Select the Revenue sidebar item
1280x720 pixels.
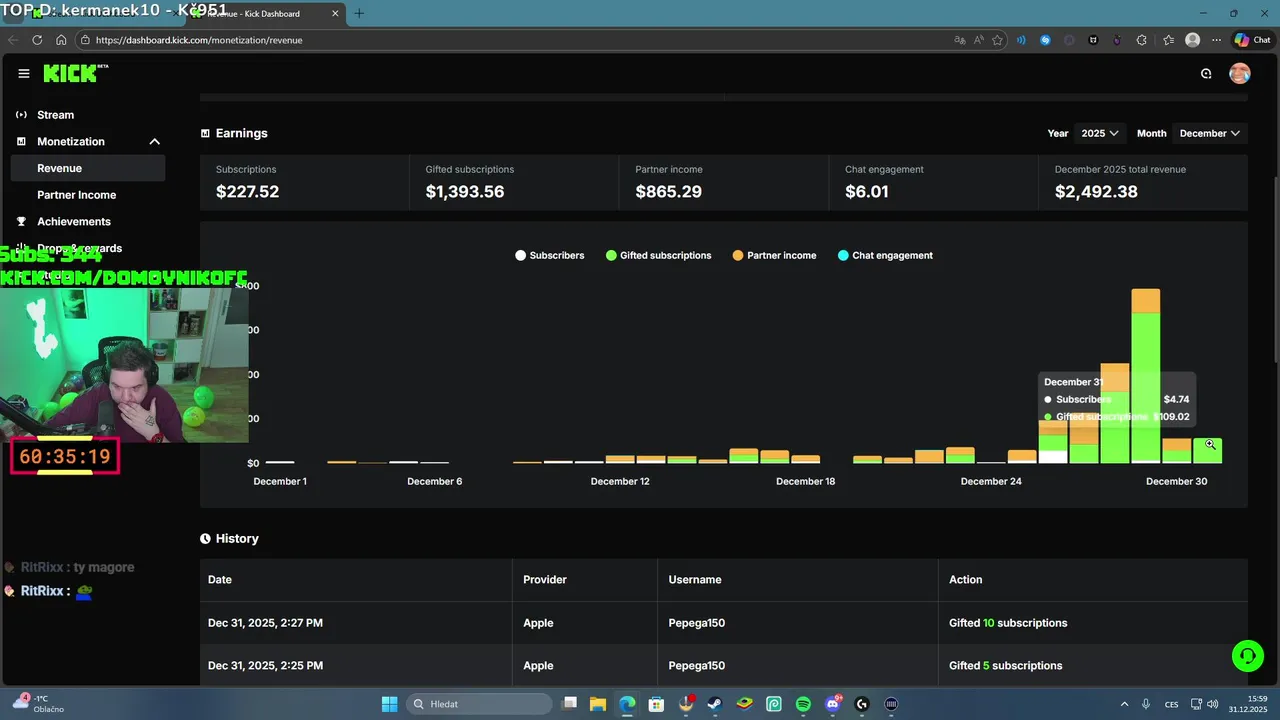[x=88, y=168]
